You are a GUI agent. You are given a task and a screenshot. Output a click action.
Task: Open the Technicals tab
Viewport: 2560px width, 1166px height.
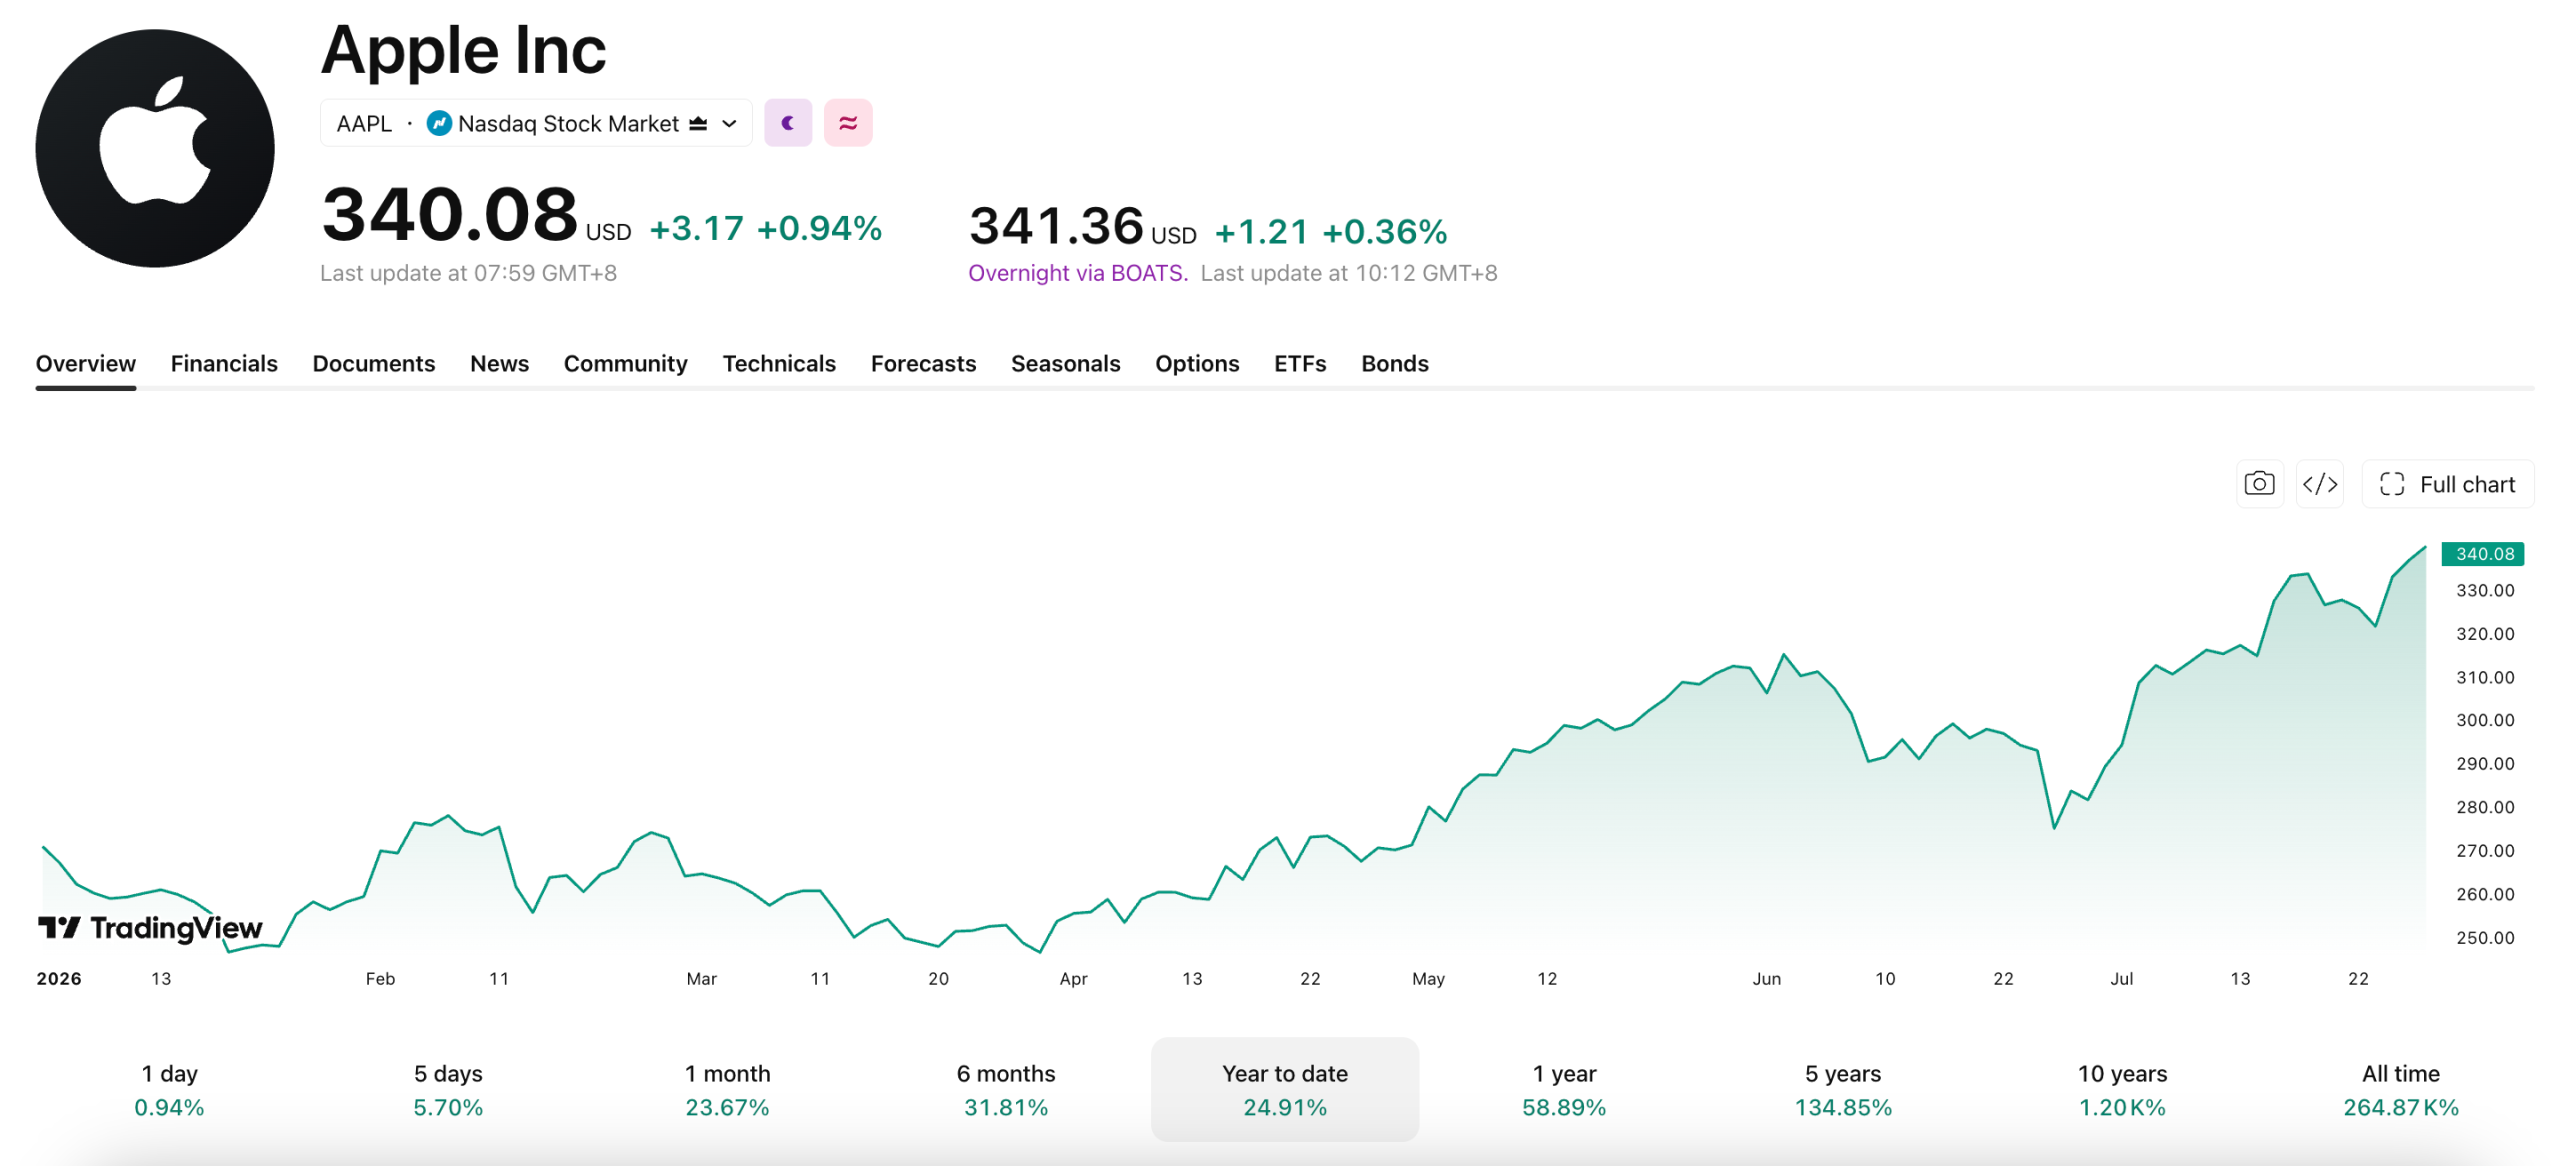[x=779, y=363]
